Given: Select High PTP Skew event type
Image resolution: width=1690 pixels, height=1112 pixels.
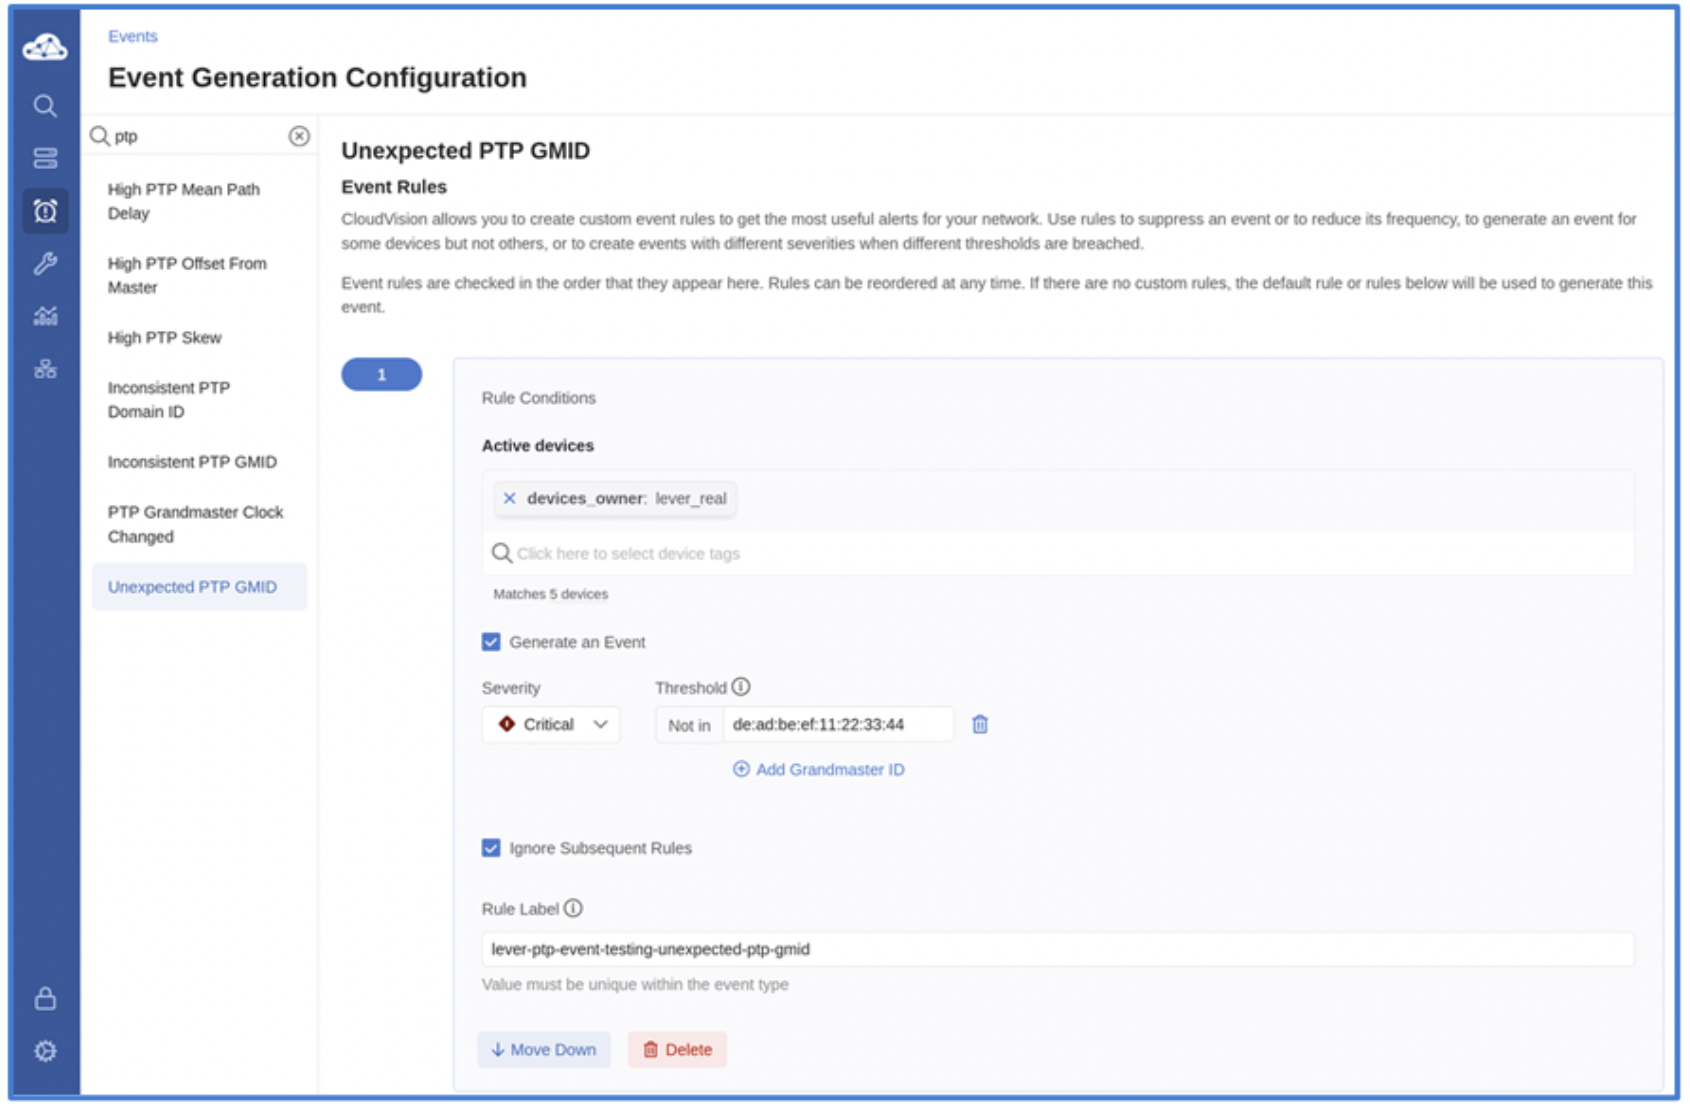Looking at the screenshot, I should tap(165, 338).
